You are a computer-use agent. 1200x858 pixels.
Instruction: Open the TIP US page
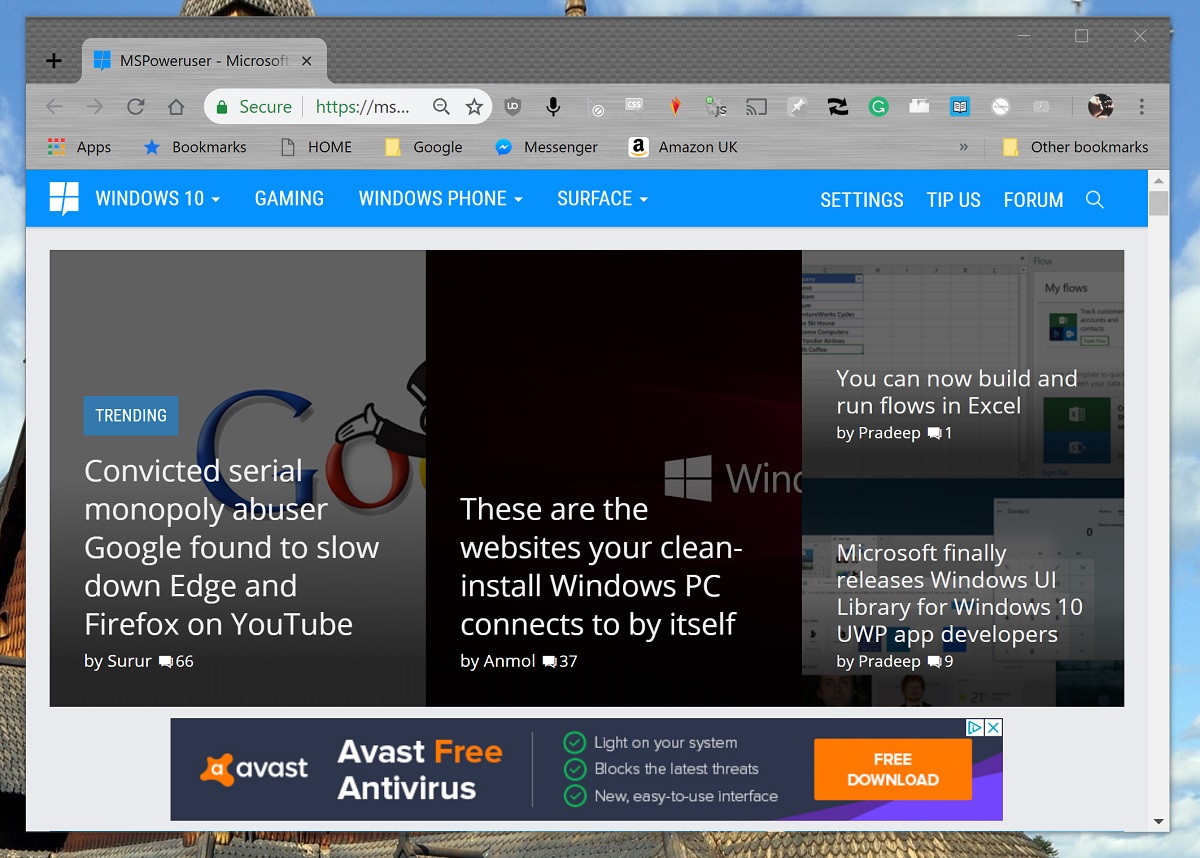[x=954, y=200]
